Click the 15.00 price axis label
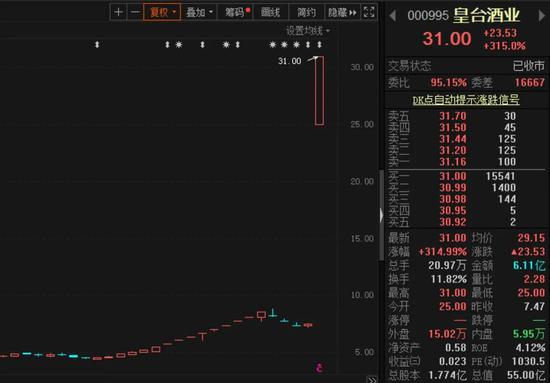Screen dimensions: 550x383 point(362,238)
